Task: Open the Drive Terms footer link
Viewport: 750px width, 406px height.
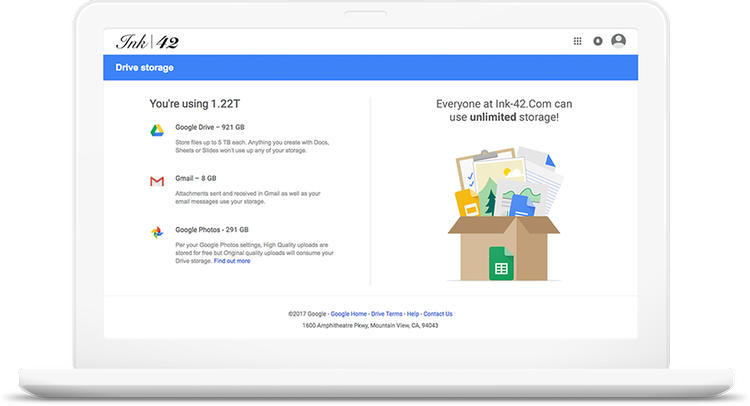Action: pyautogui.click(x=386, y=314)
